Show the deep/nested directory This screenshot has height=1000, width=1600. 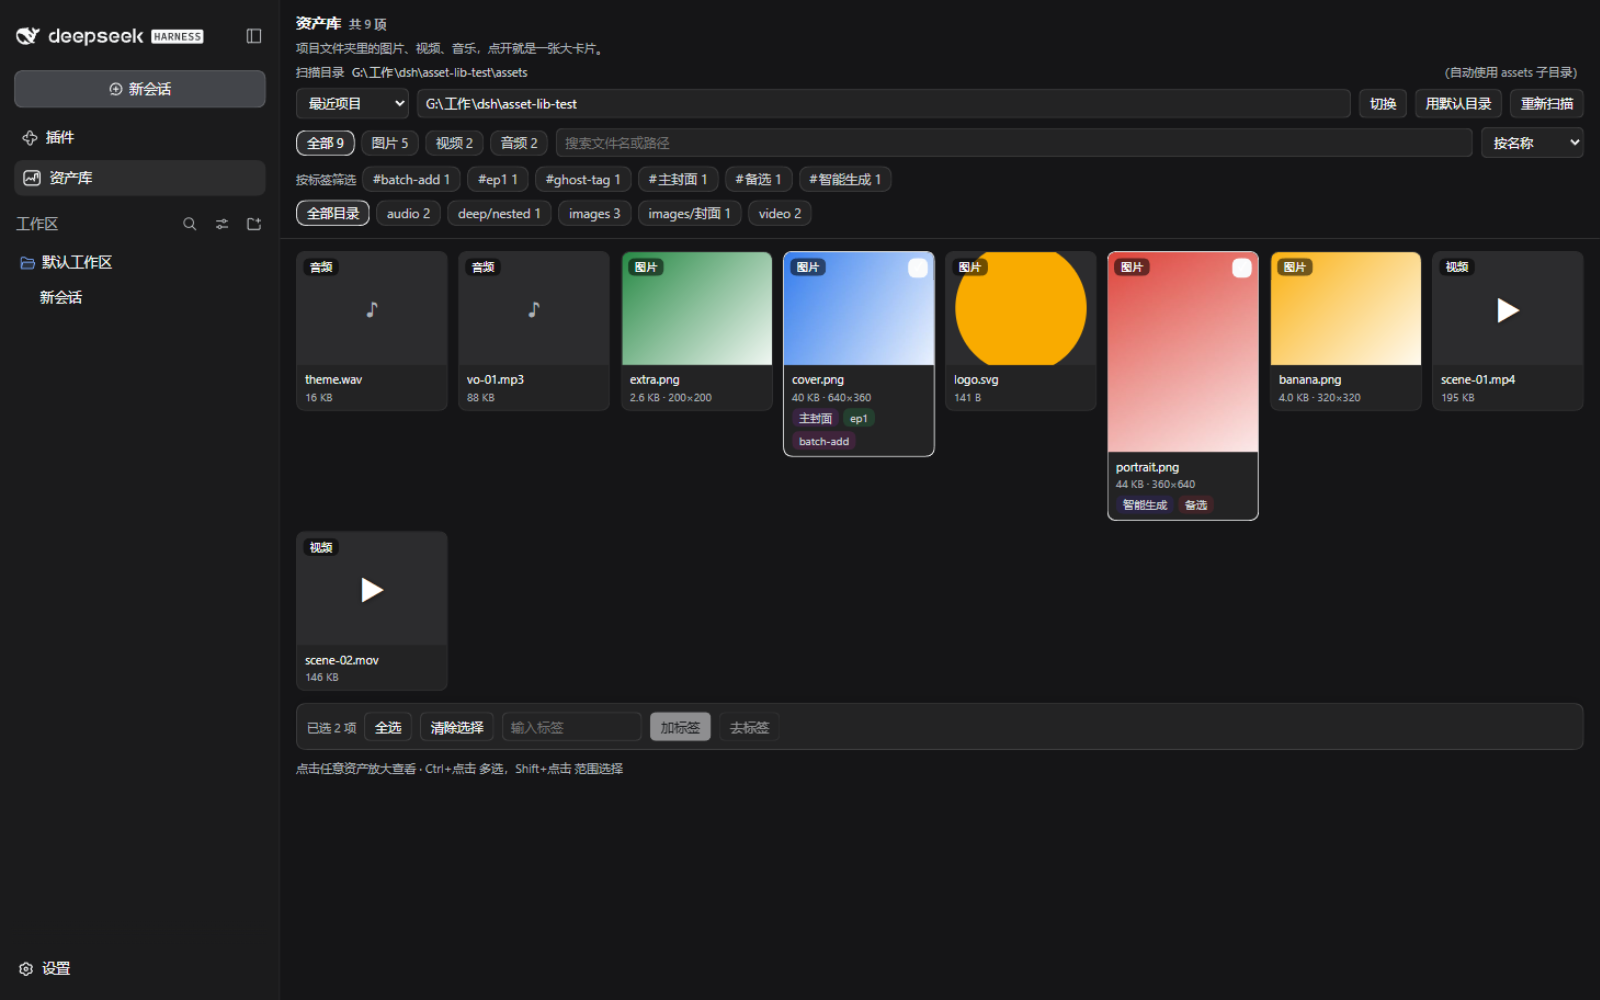tap(499, 214)
